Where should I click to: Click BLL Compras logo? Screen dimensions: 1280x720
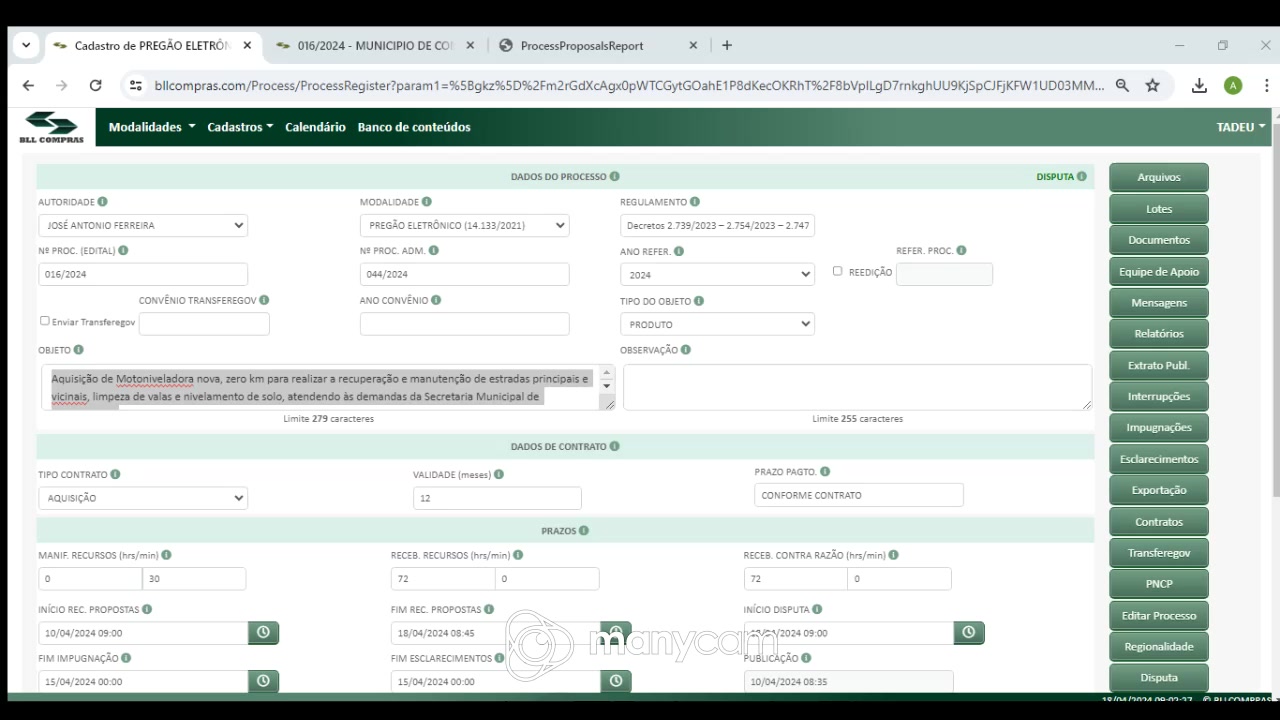52,127
